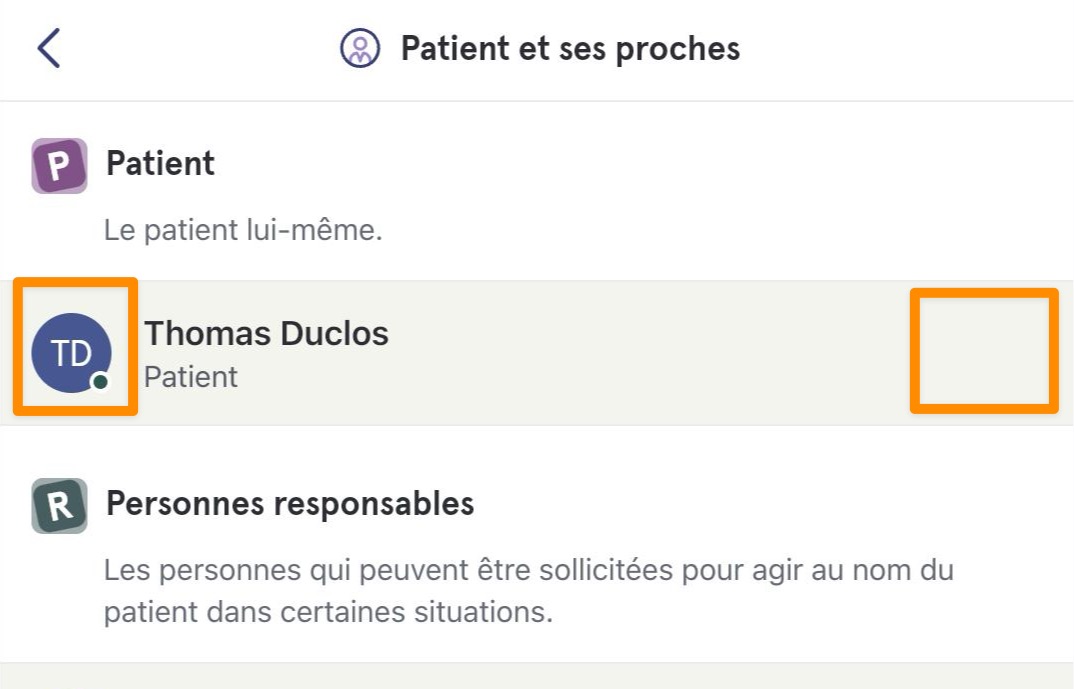The width and height of the screenshot is (1074, 689).
Task: Click "patient dans certaines situations." text line
Action: tap(328, 612)
